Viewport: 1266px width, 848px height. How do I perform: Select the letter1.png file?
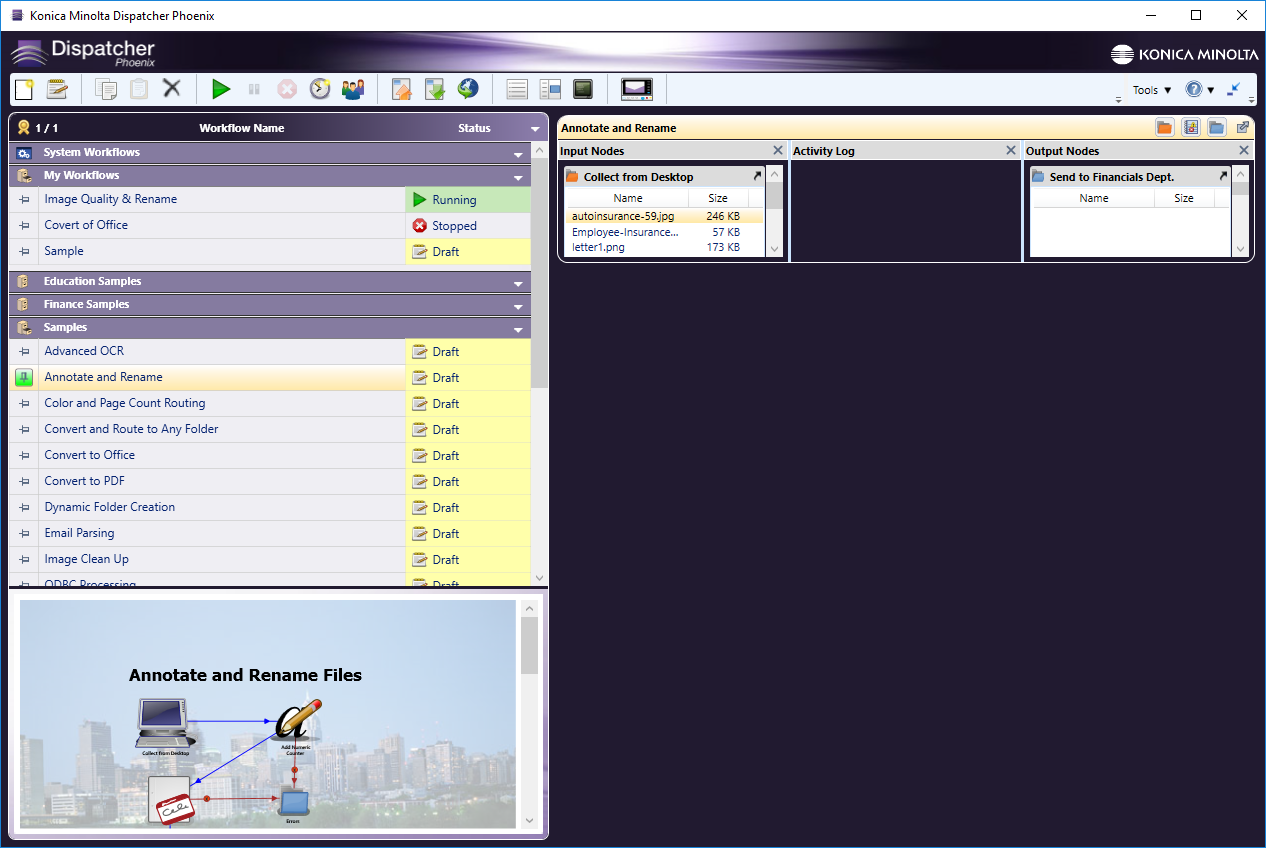click(x=664, y=247)
